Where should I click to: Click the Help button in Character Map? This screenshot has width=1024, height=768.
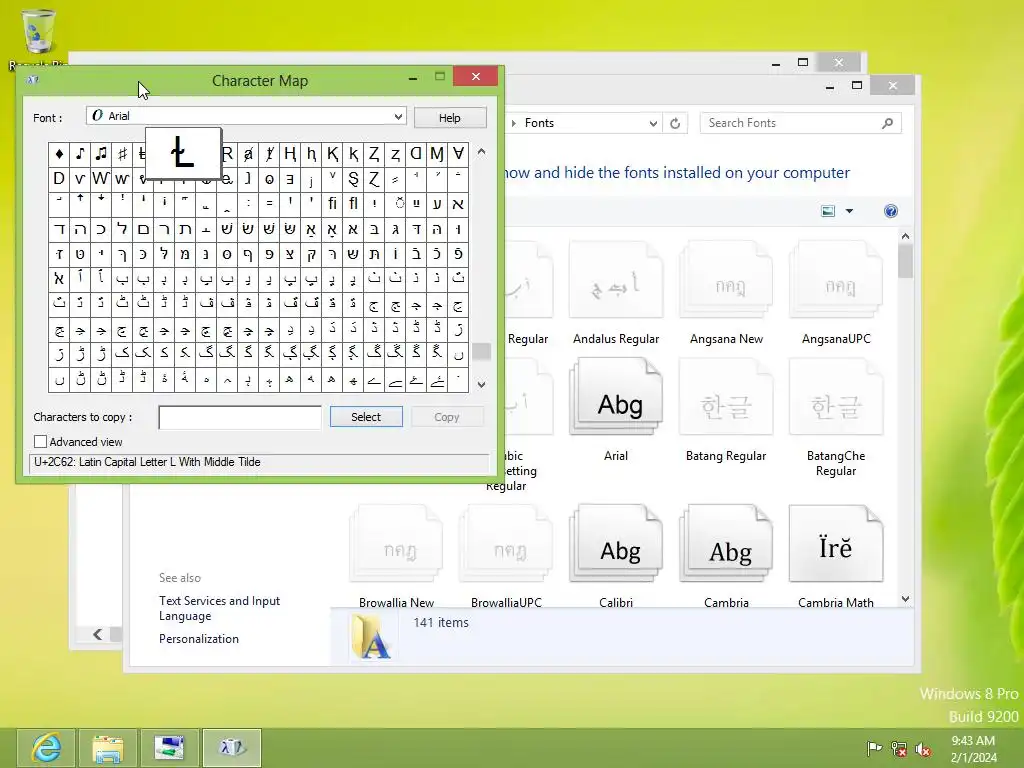(x=449, y=118)
